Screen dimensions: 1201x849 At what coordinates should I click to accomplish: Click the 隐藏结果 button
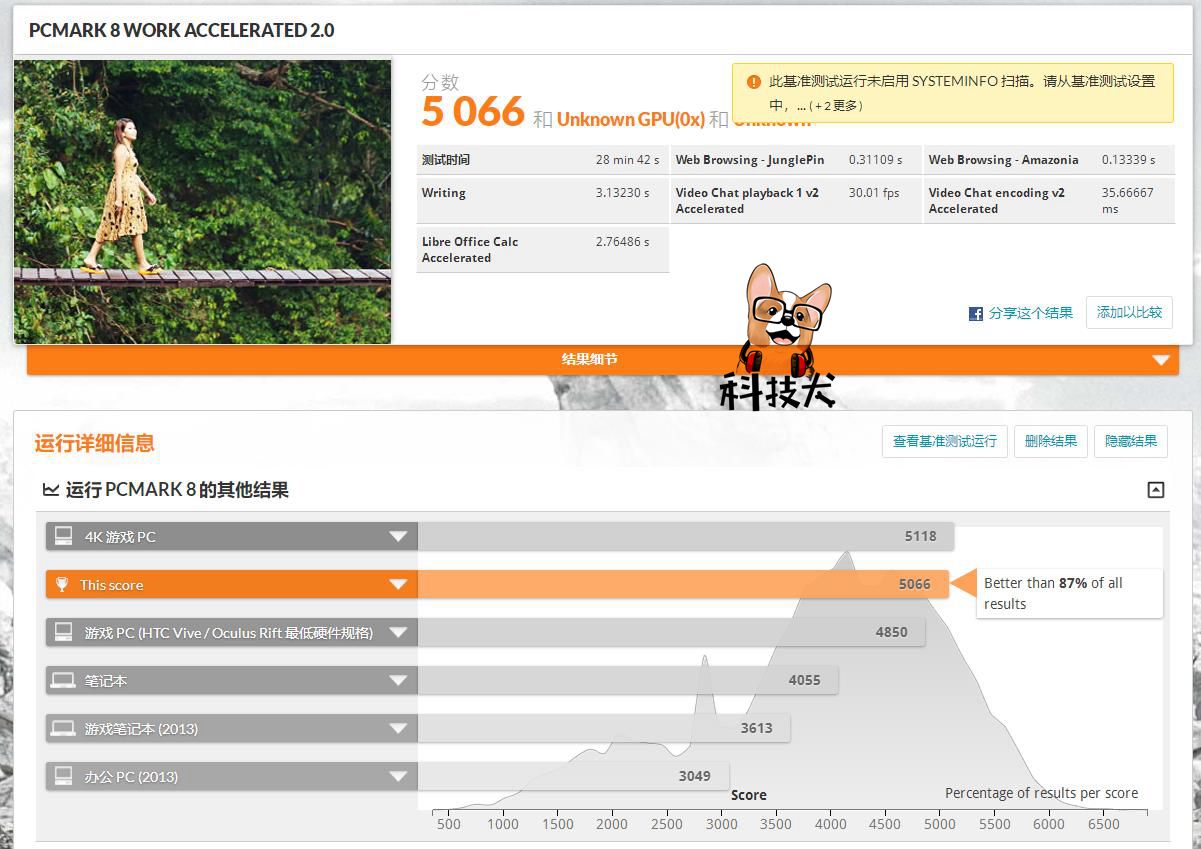[x=1131, y=441]
